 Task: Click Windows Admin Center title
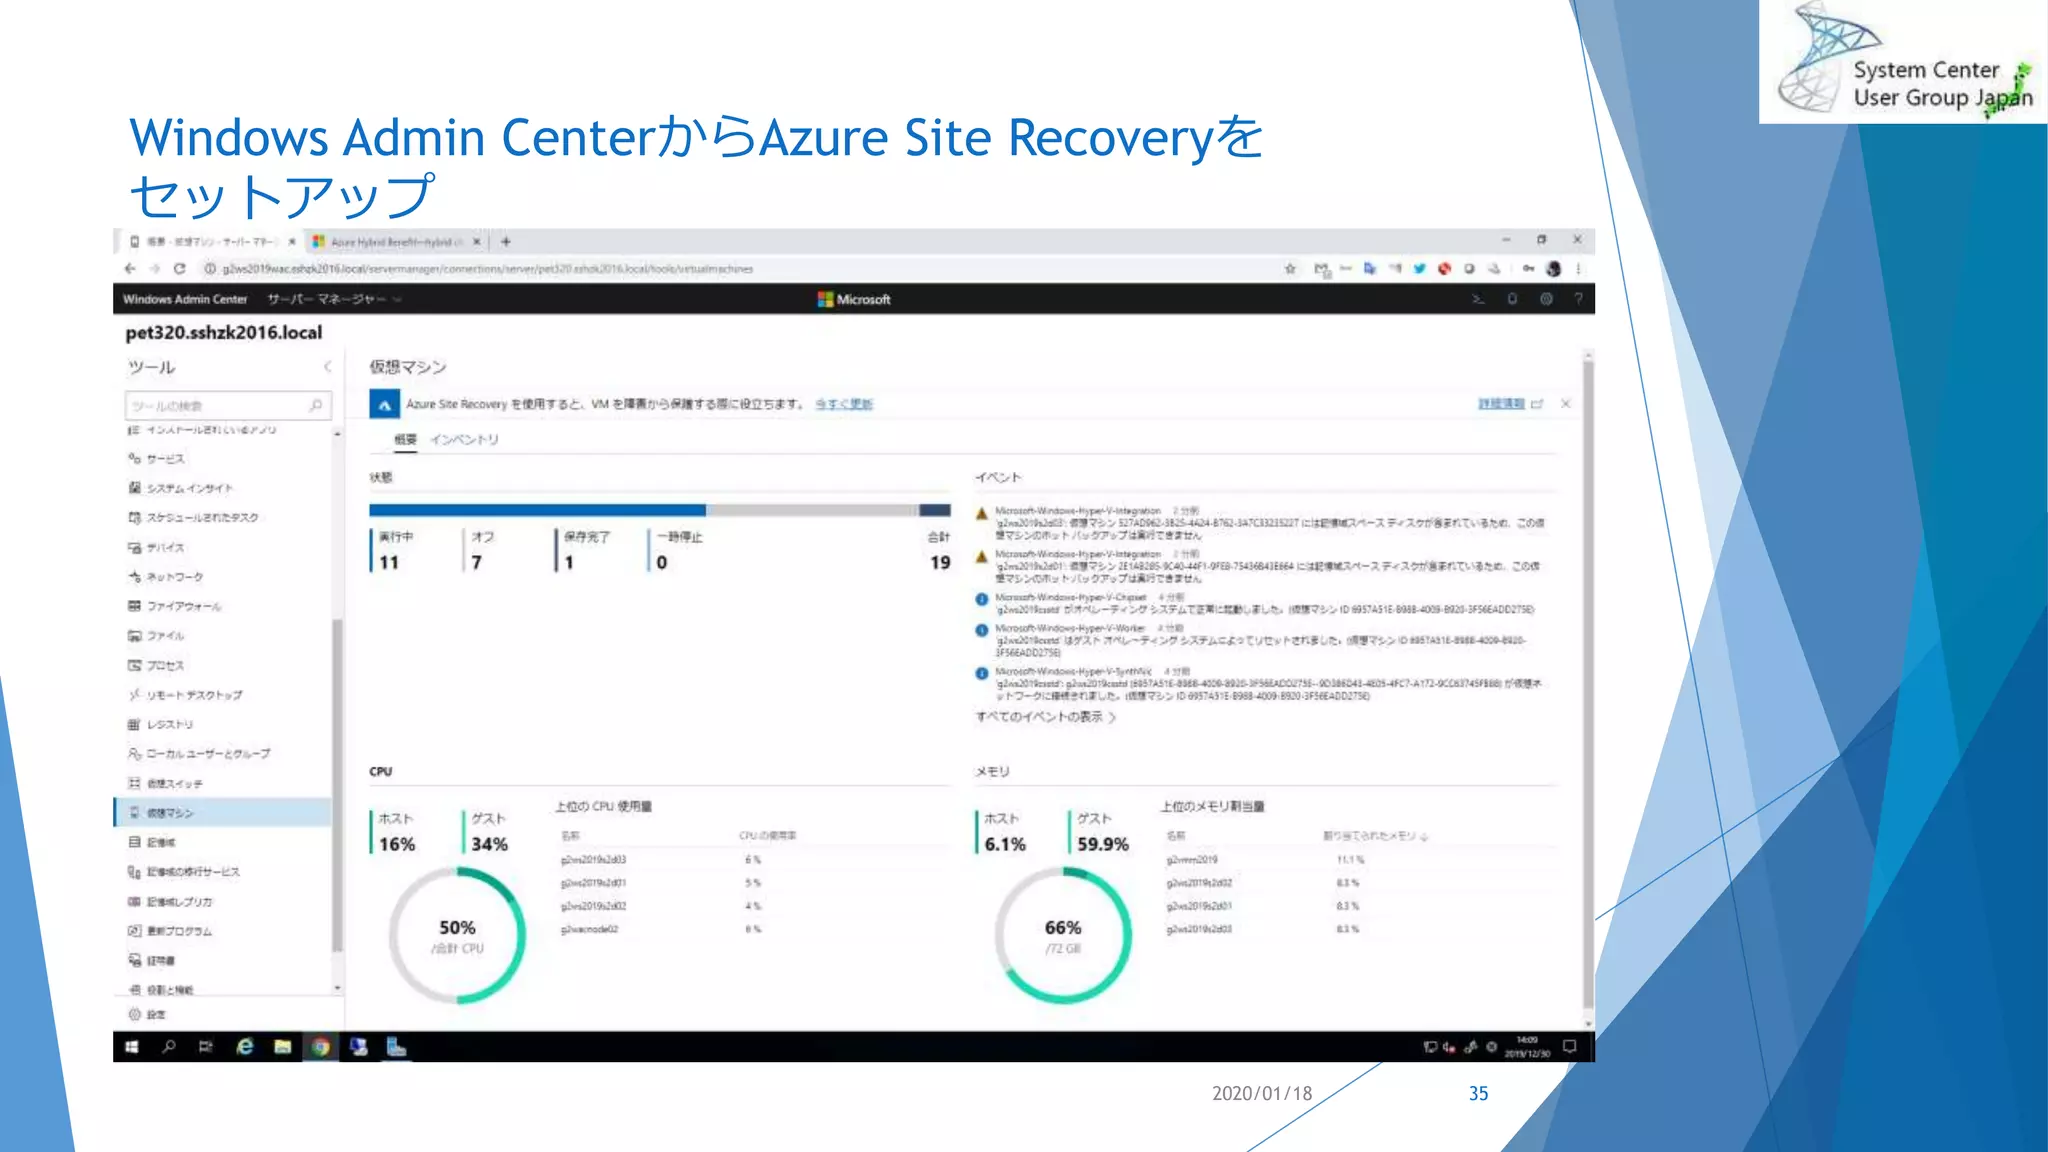click(185, 299)
